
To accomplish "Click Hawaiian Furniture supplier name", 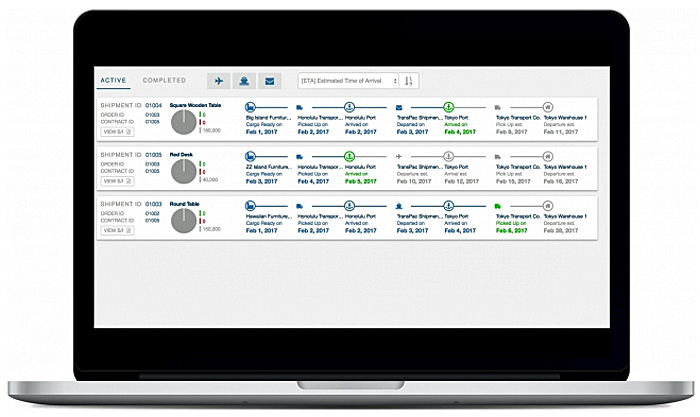I will tap(268, 217).
